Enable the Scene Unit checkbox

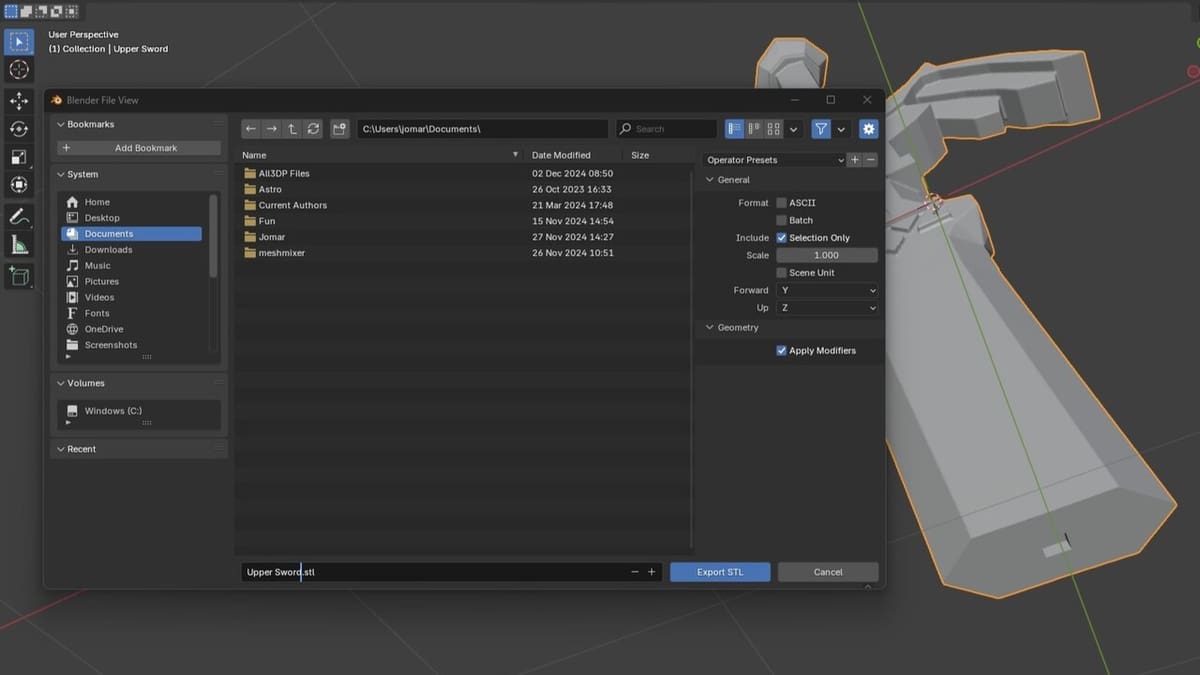(x=781, y=273)
